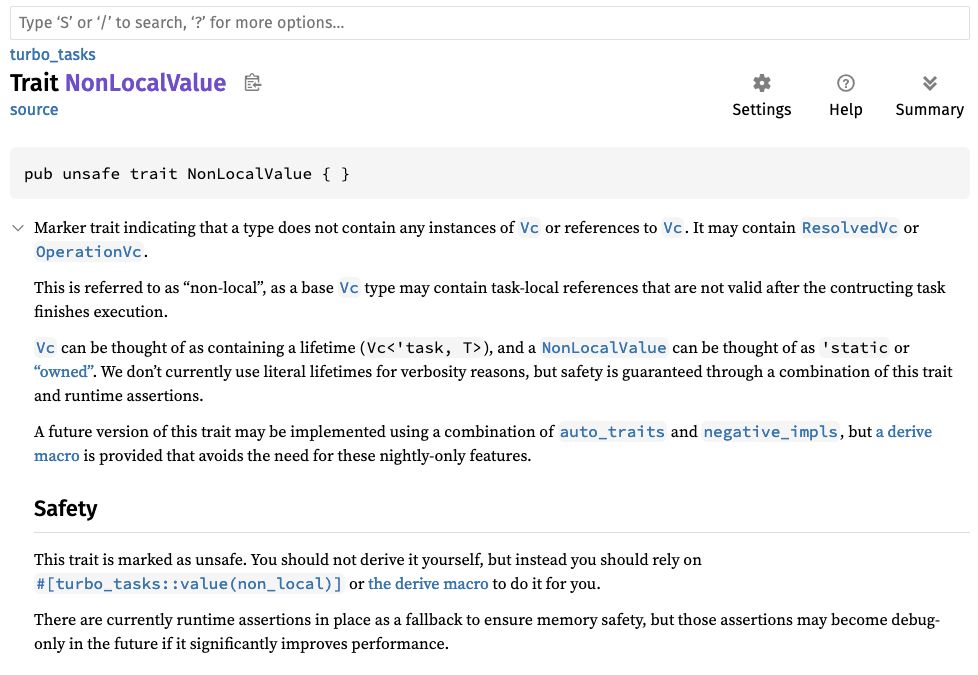The height and width of the screenshot is (675, 978).
Task: Open the ResolvedVc link
Action: (849, 227)
